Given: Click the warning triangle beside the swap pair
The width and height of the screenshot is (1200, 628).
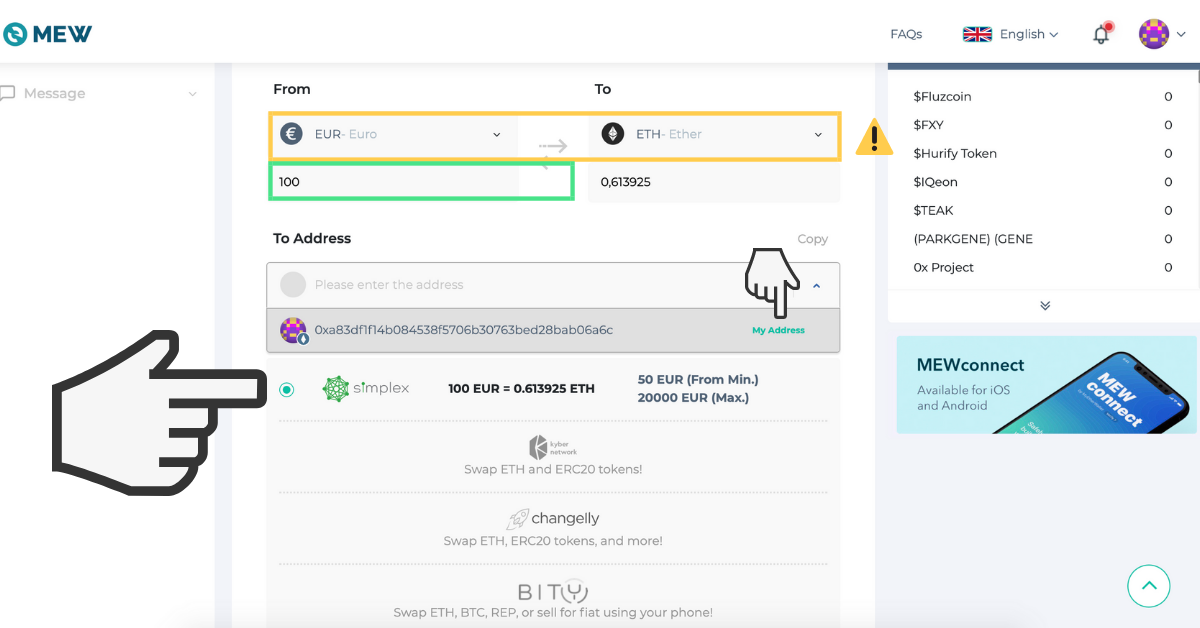Looking at the screenshot, I should point(875,137).
